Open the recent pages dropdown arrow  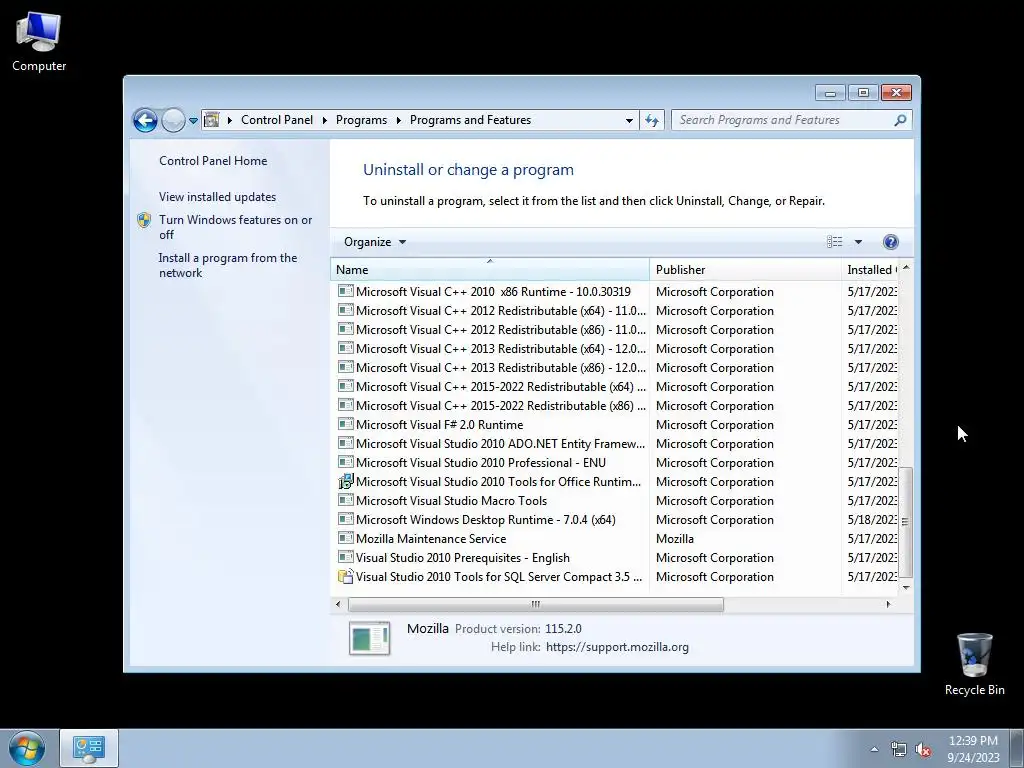193,121
